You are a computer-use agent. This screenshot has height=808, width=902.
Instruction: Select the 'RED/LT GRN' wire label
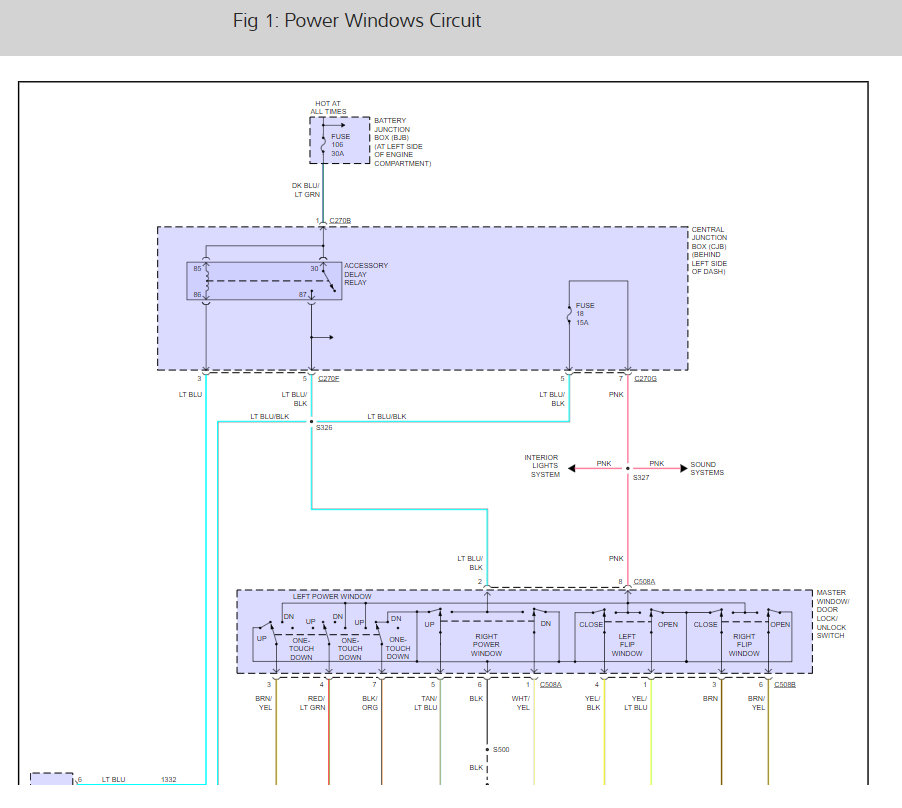[312, 703]
